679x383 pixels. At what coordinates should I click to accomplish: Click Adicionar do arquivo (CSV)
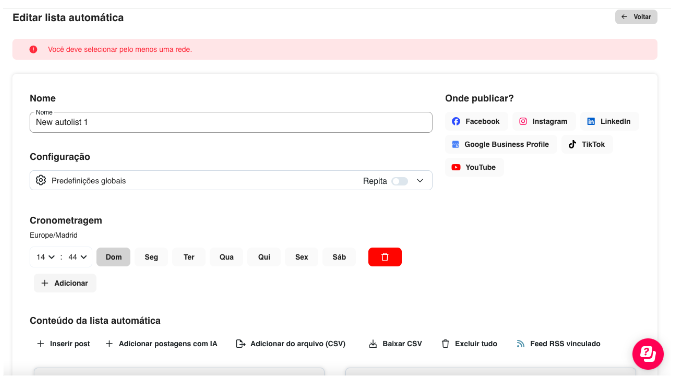[x=291, y=344]
